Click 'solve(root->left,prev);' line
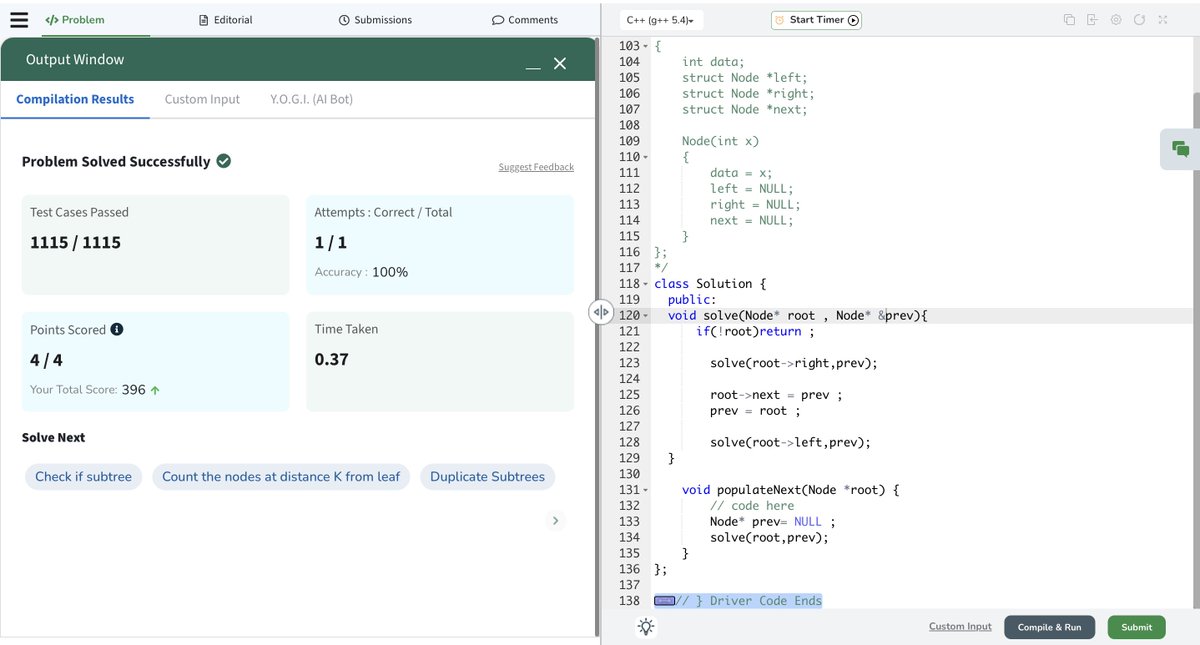This screenshot has height=645, width=1200. click(x=790, y=442)
